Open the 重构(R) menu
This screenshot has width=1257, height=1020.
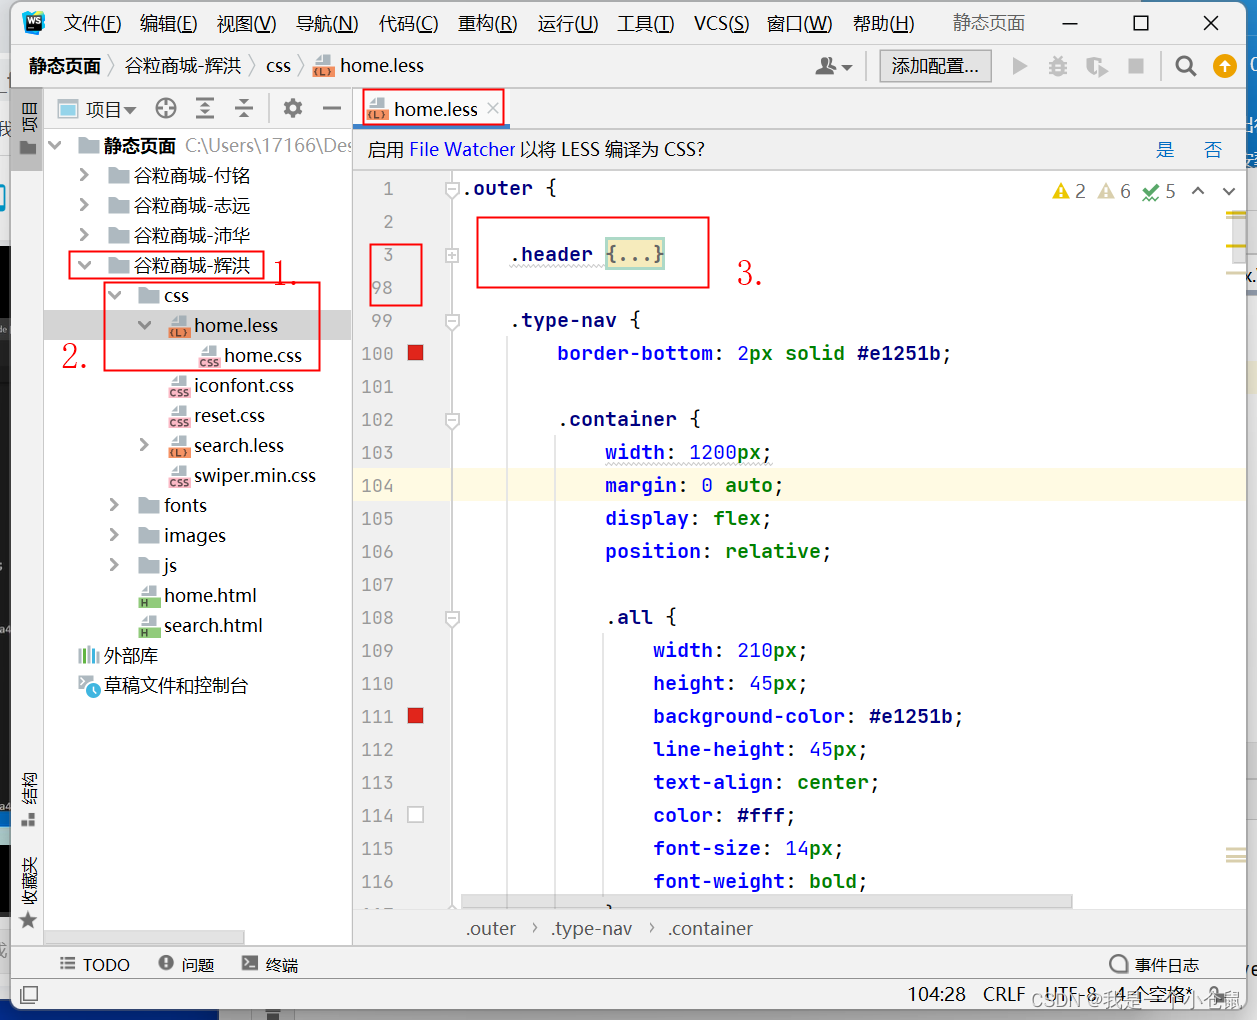click(488, 23)
